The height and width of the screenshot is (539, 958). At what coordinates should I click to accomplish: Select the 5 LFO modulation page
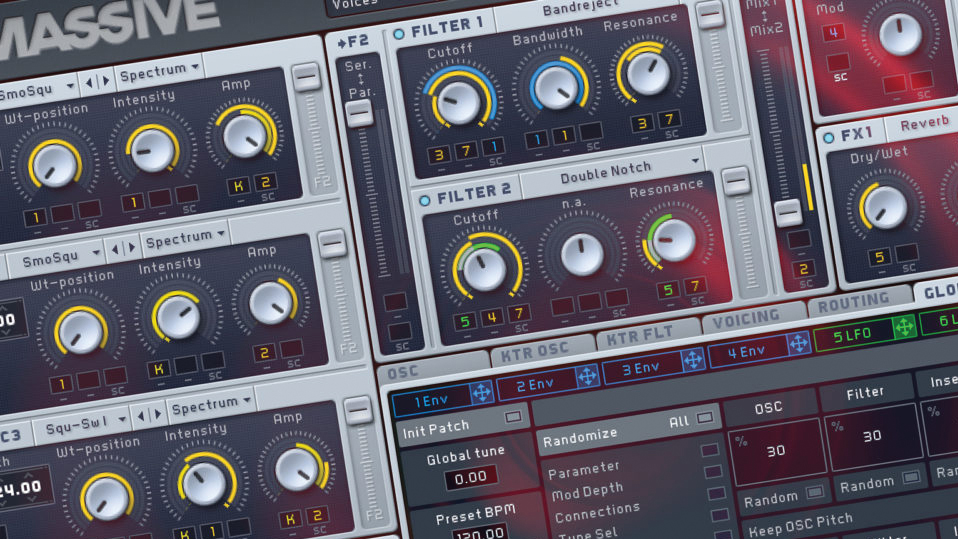click(x=853, y=336)
